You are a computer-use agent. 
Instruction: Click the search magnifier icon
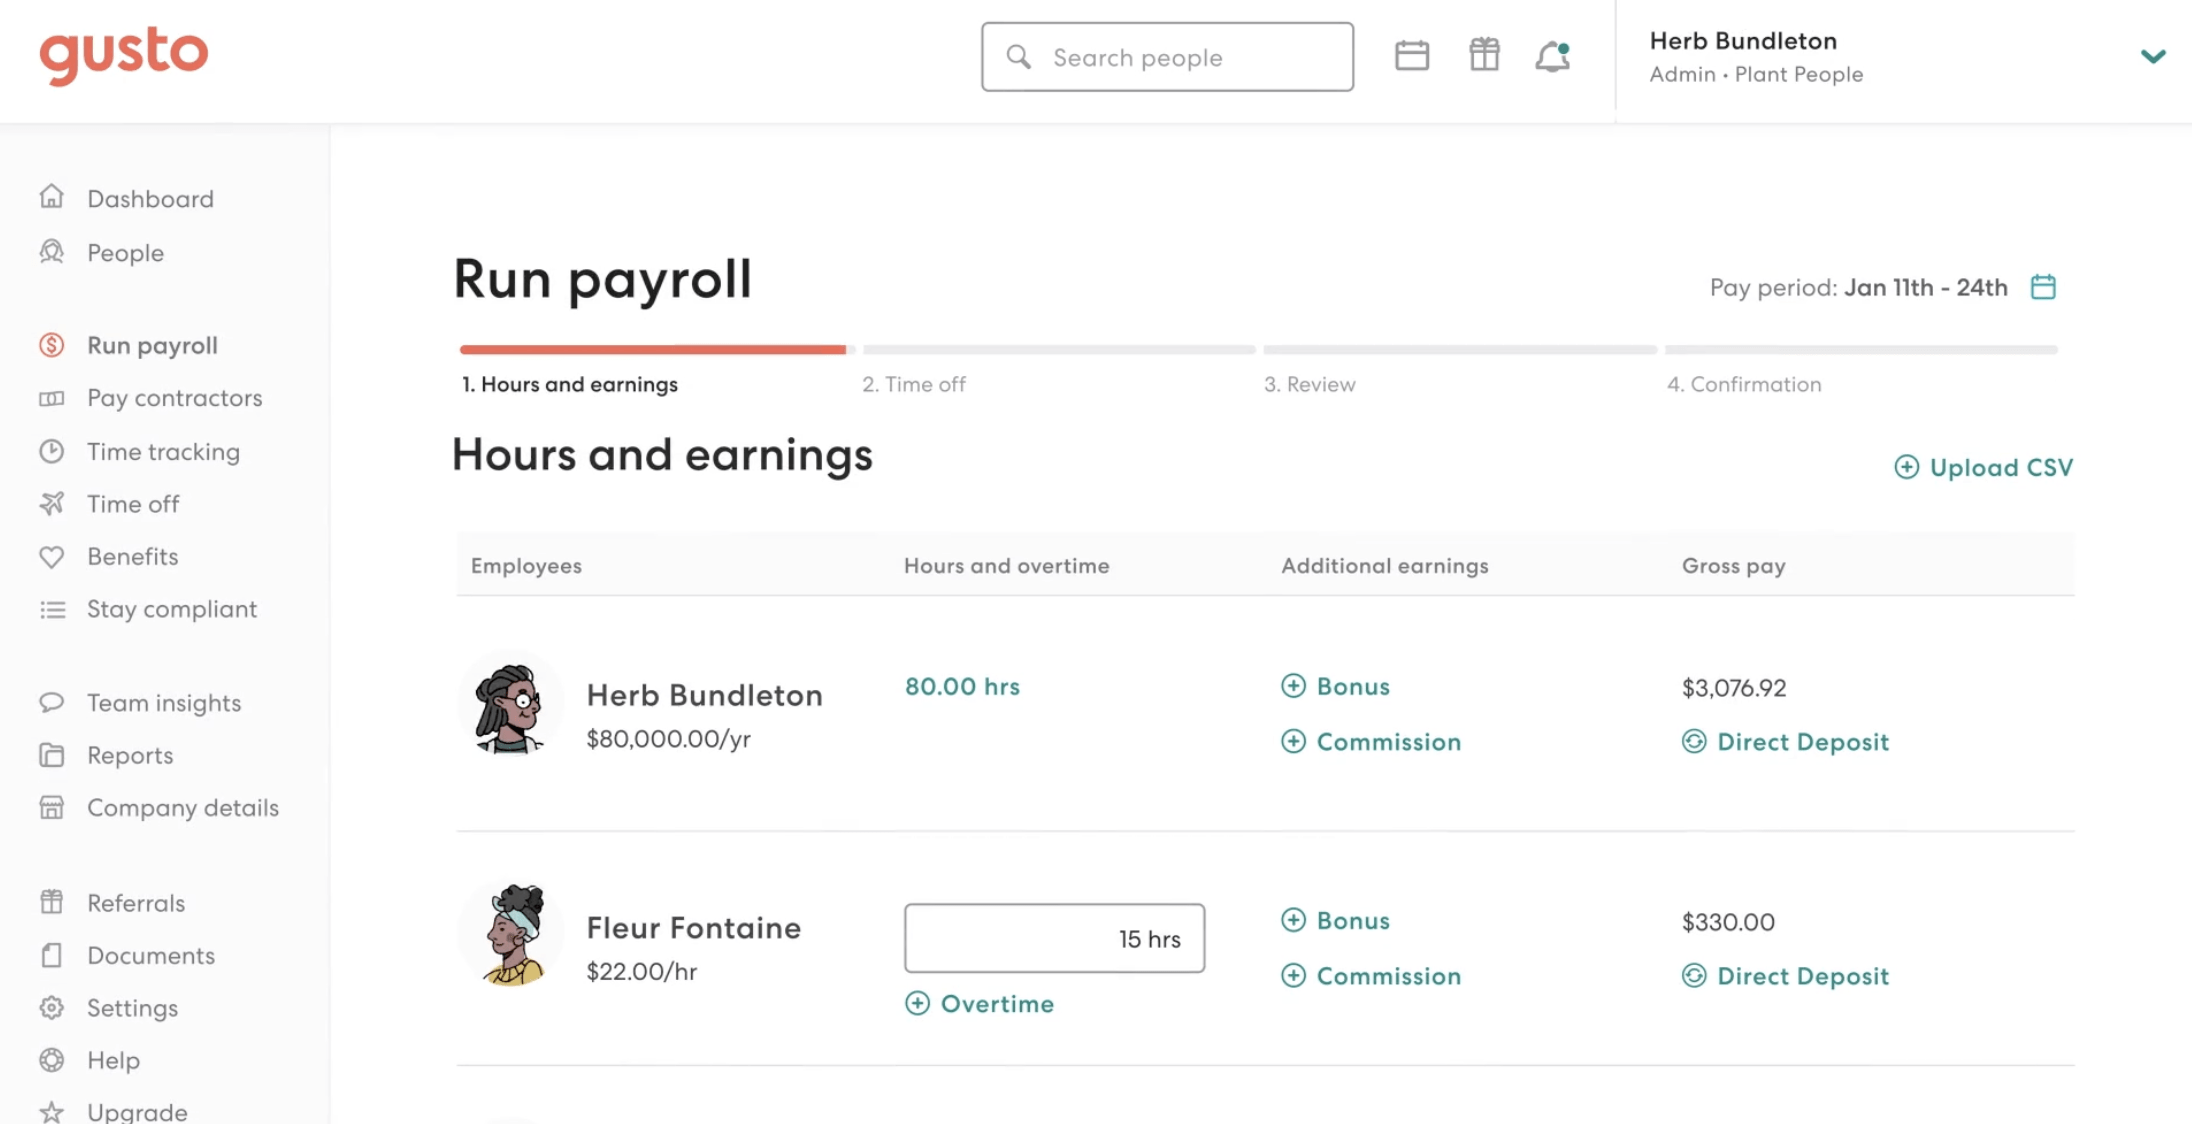(1018, 57)
